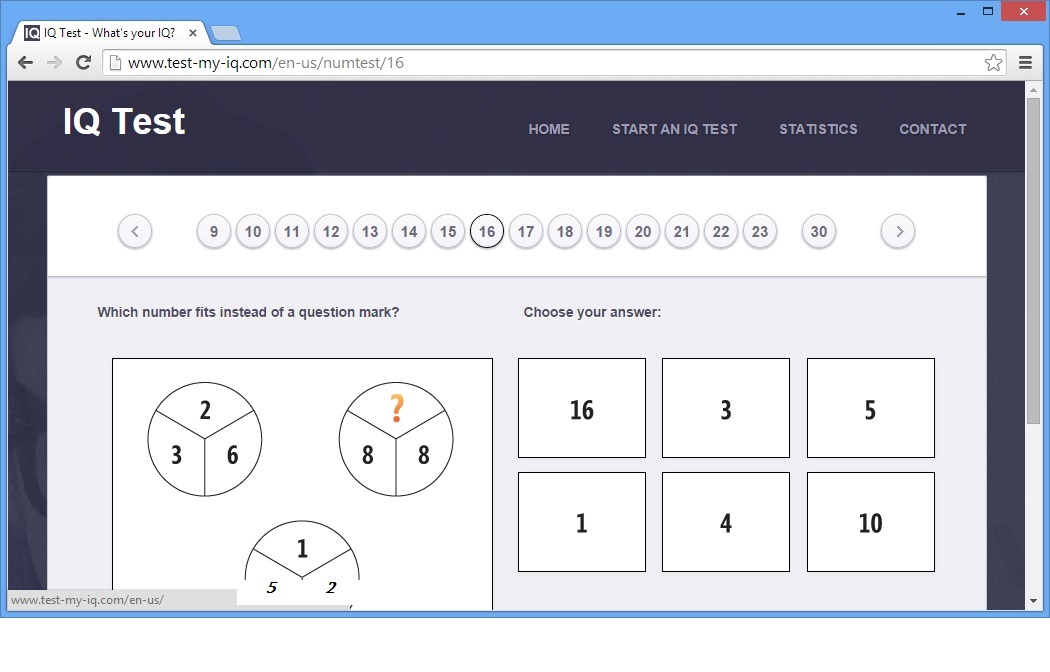
Task: Jump to question 21
Action: (x=682, y=232)
